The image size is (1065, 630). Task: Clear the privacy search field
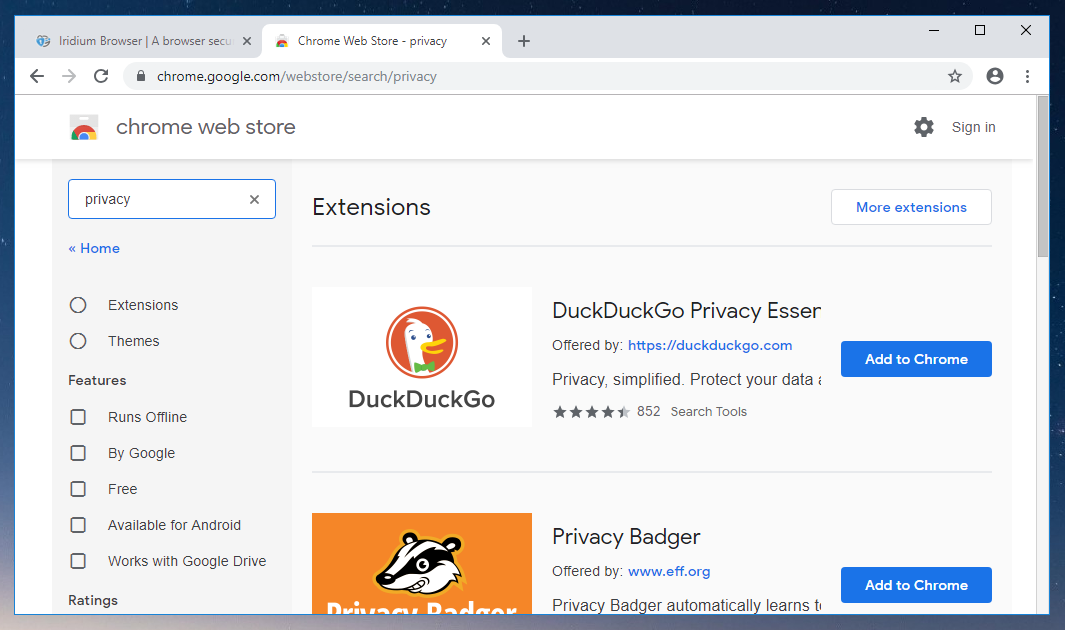click(x=254, y=199)
